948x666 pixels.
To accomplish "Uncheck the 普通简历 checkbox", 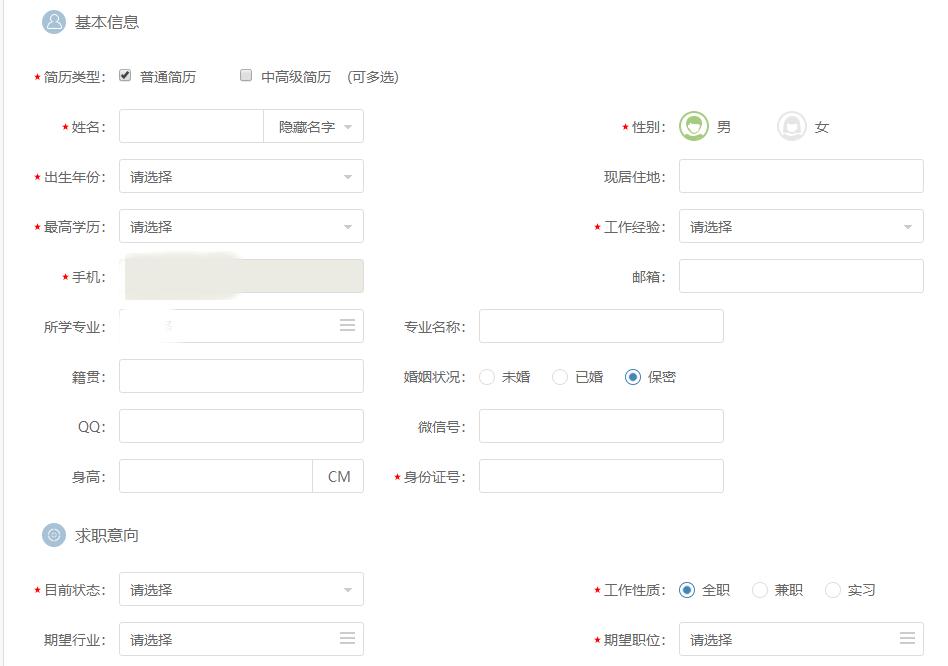I will (x=125, y=75).
